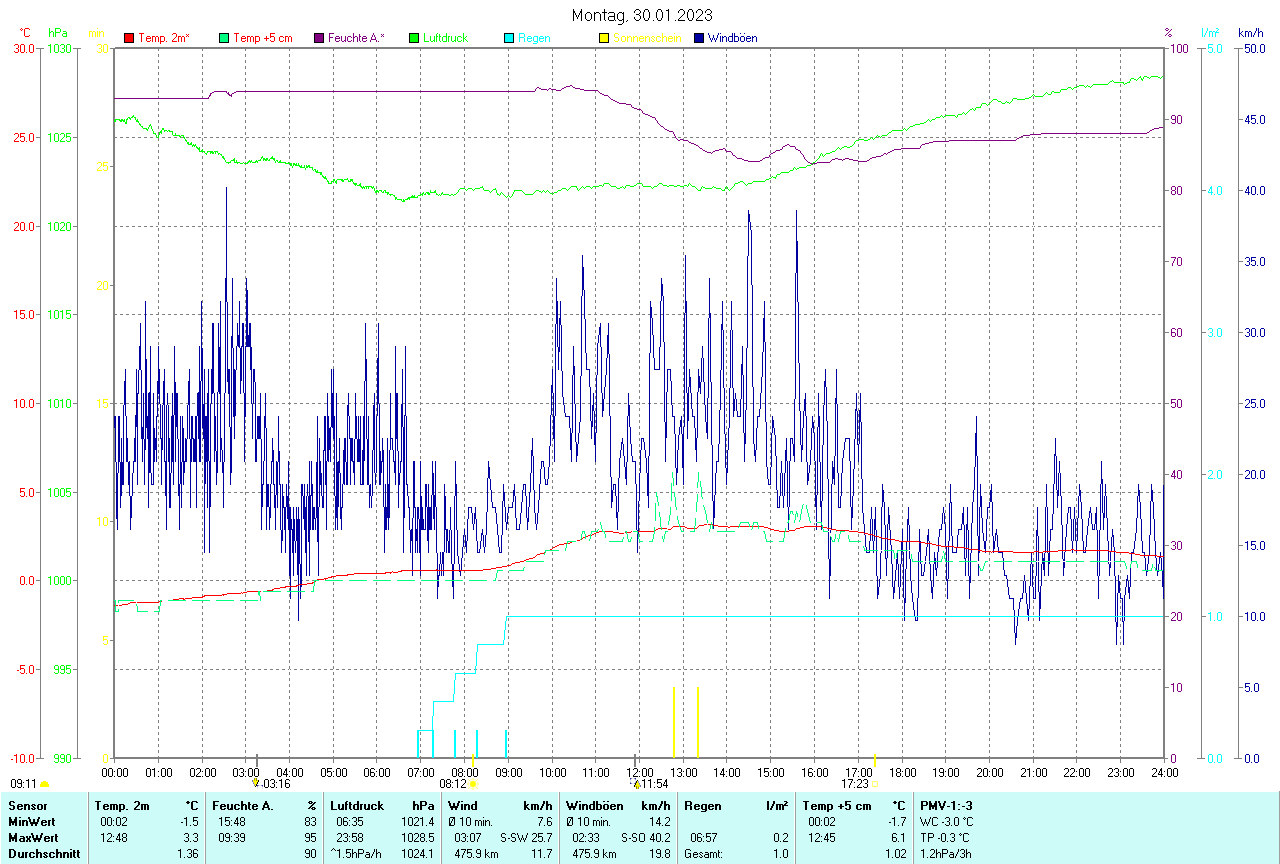Image resolution: width=1280 pixels, height=864 pixels.
Task: Click the max wind value 'S-SW 25.7'
Action: point(526,838)
